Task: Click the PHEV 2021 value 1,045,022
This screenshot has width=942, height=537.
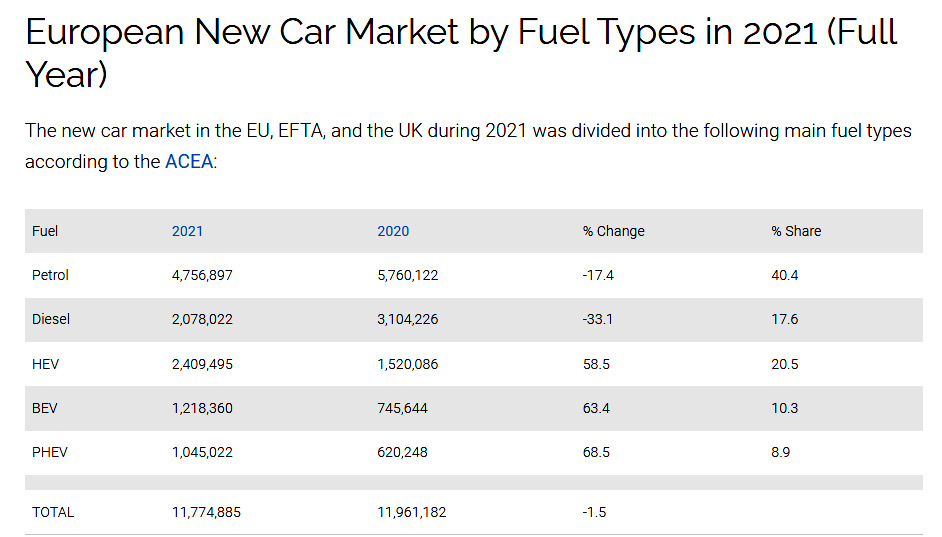Action: (202, 452)
